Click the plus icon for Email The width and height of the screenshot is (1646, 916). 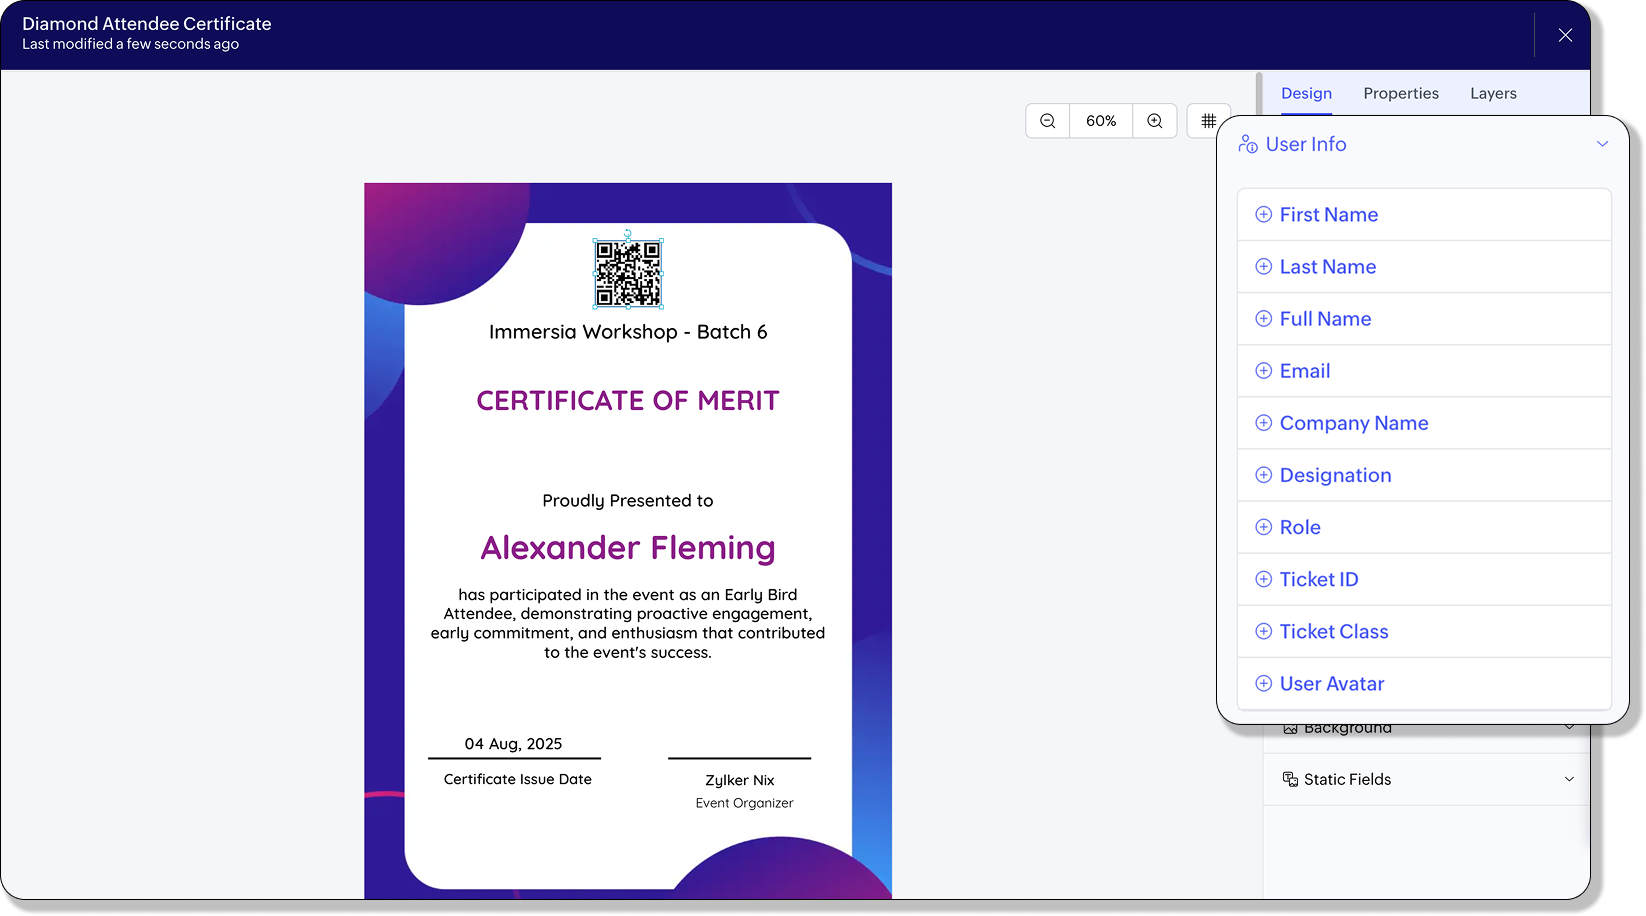tap(1264, 371)
